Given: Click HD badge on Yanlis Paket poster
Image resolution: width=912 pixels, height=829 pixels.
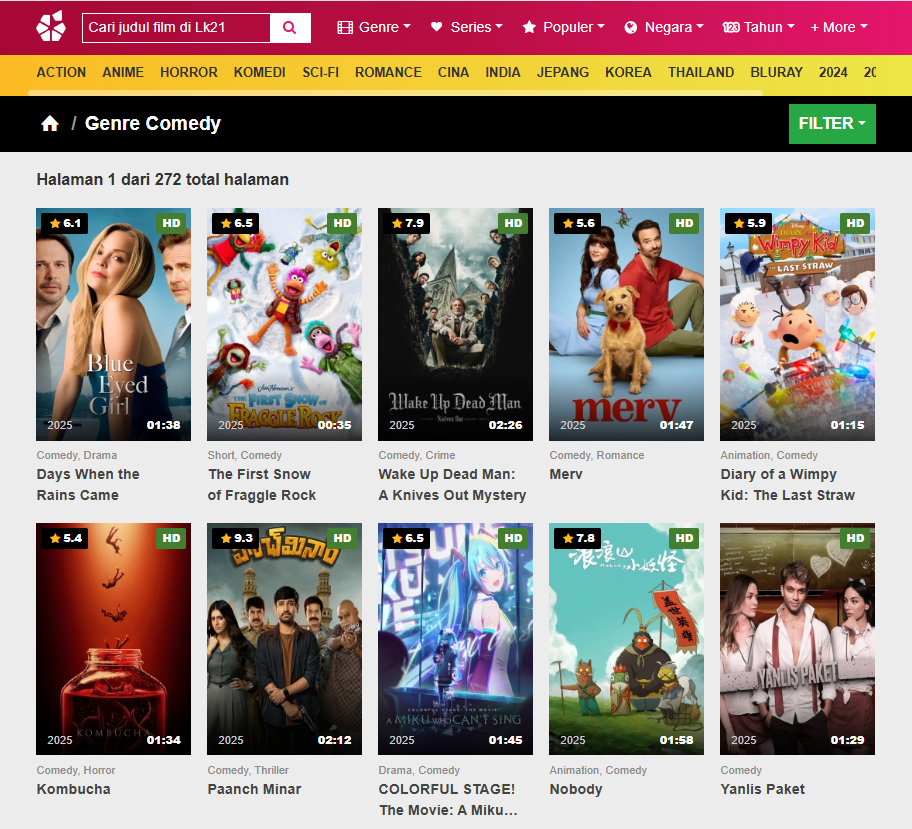Looking at the screenshot, I should [x=855, y=538].
